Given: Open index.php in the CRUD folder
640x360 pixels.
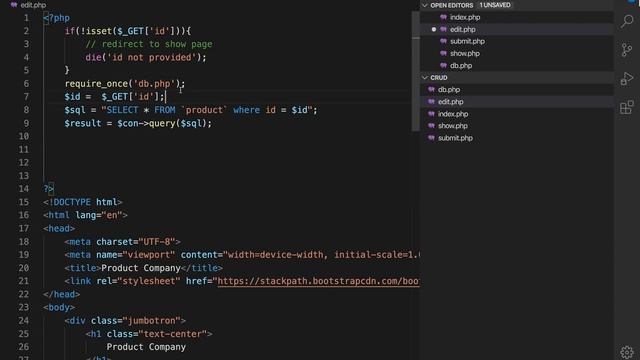Looking at the screenshot, I should pos(453,114).
